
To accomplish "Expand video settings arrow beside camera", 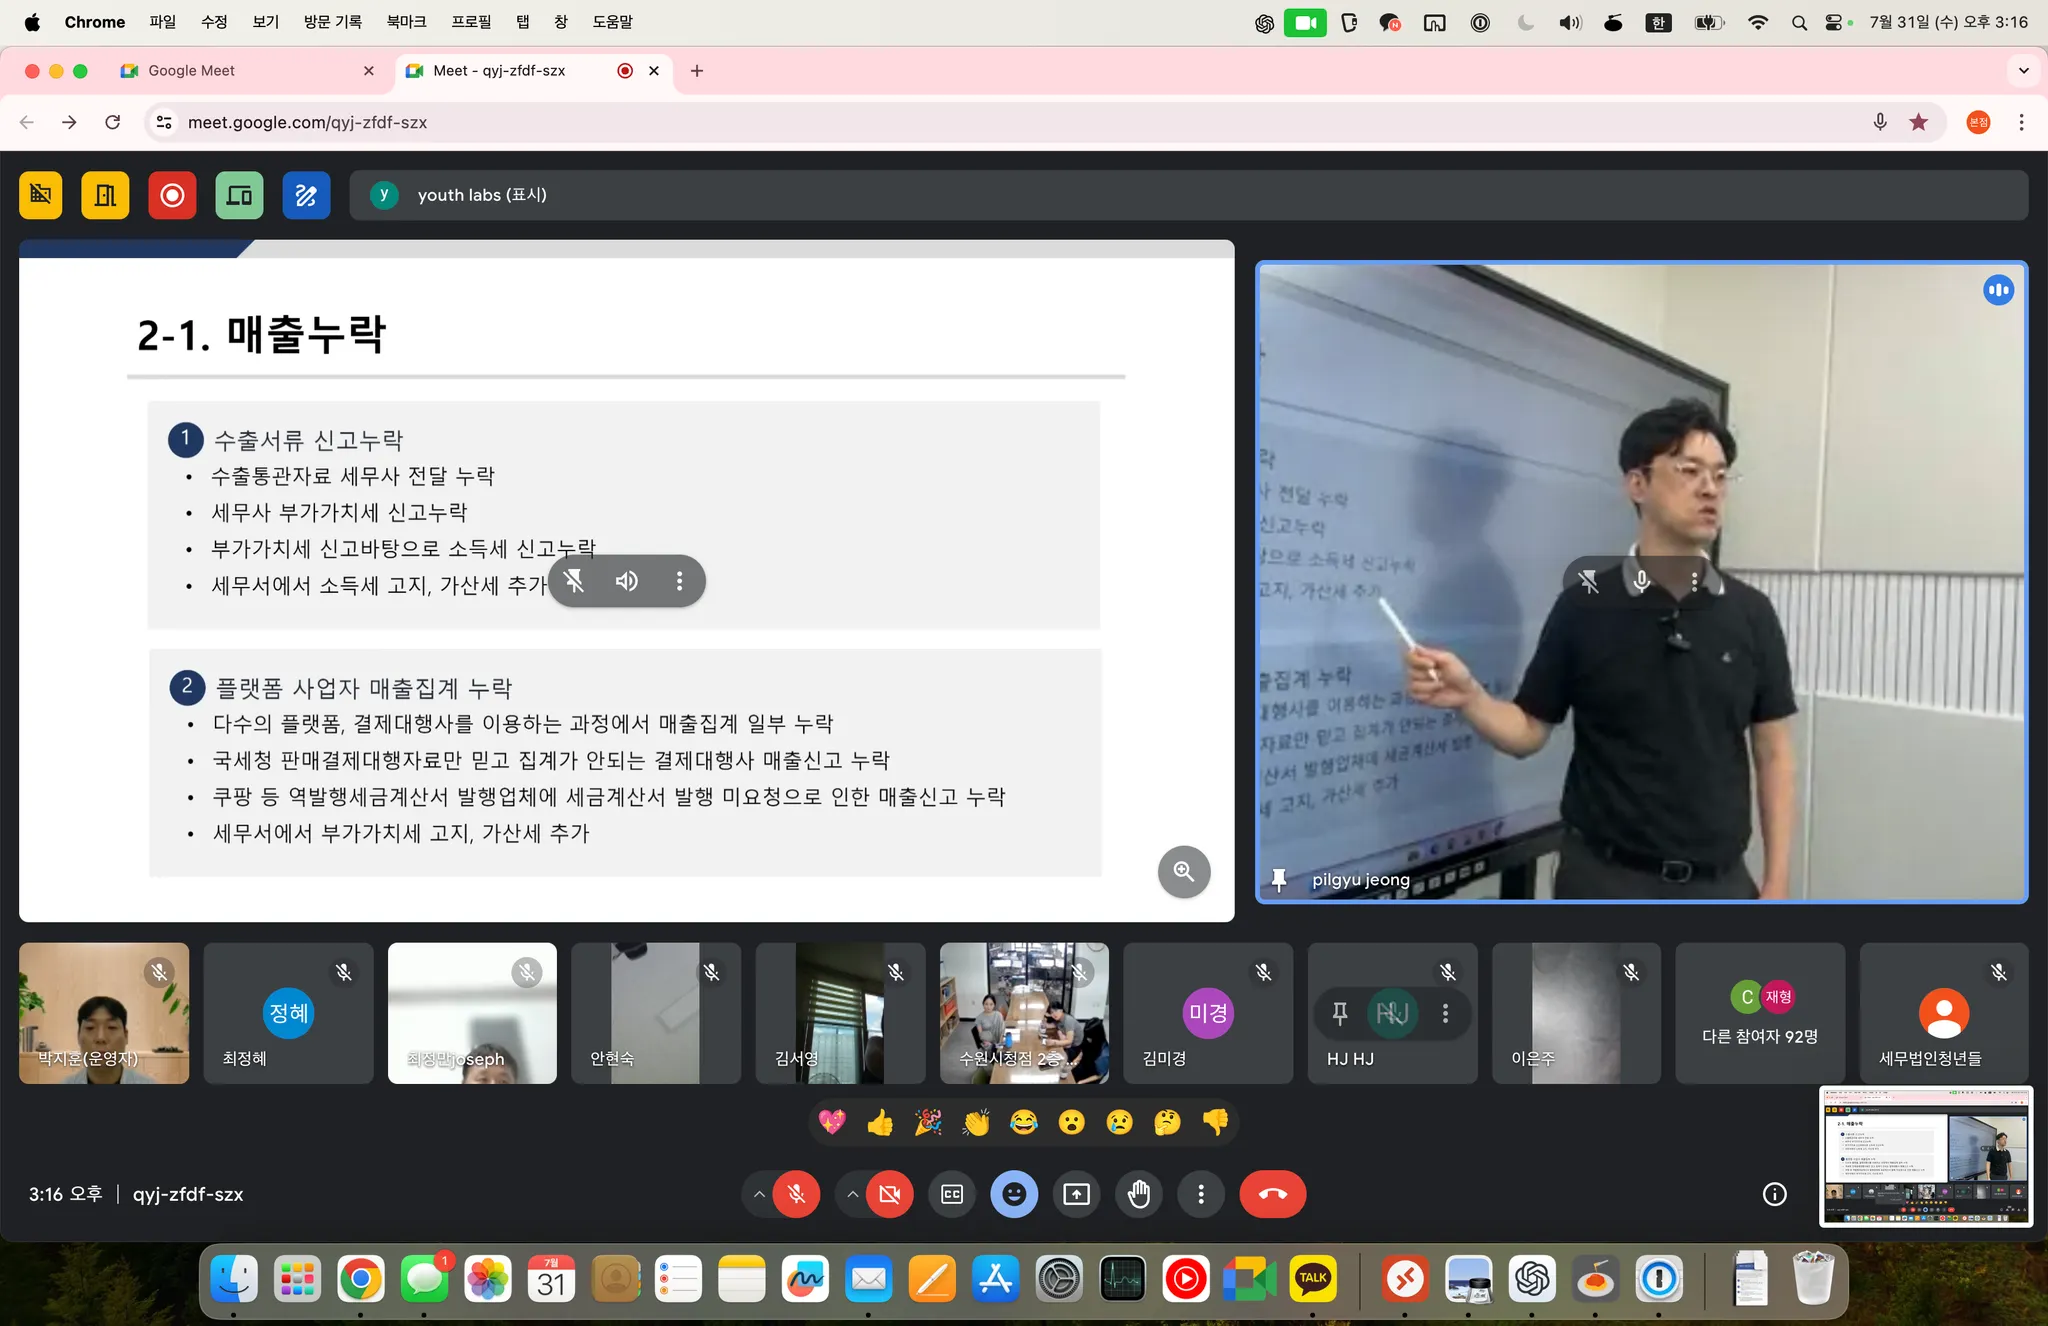I will [x=852, y=1194].
